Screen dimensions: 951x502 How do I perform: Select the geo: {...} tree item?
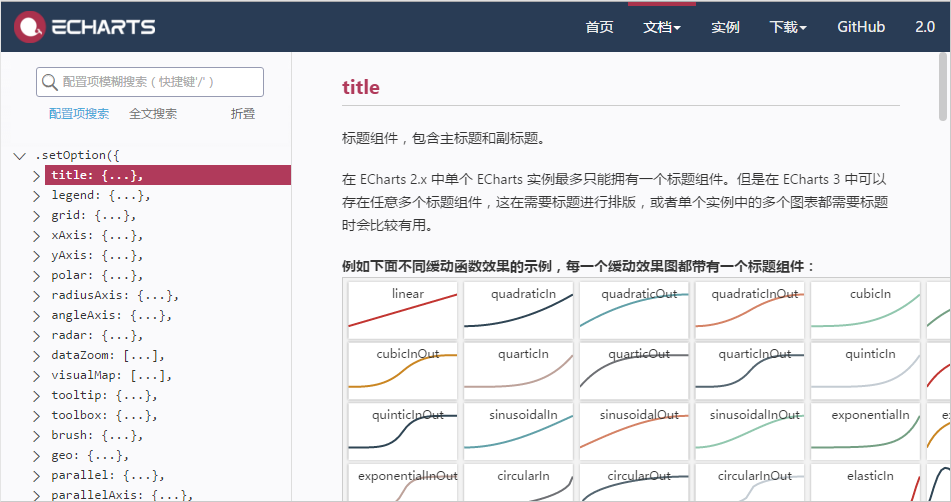[90, 455]
